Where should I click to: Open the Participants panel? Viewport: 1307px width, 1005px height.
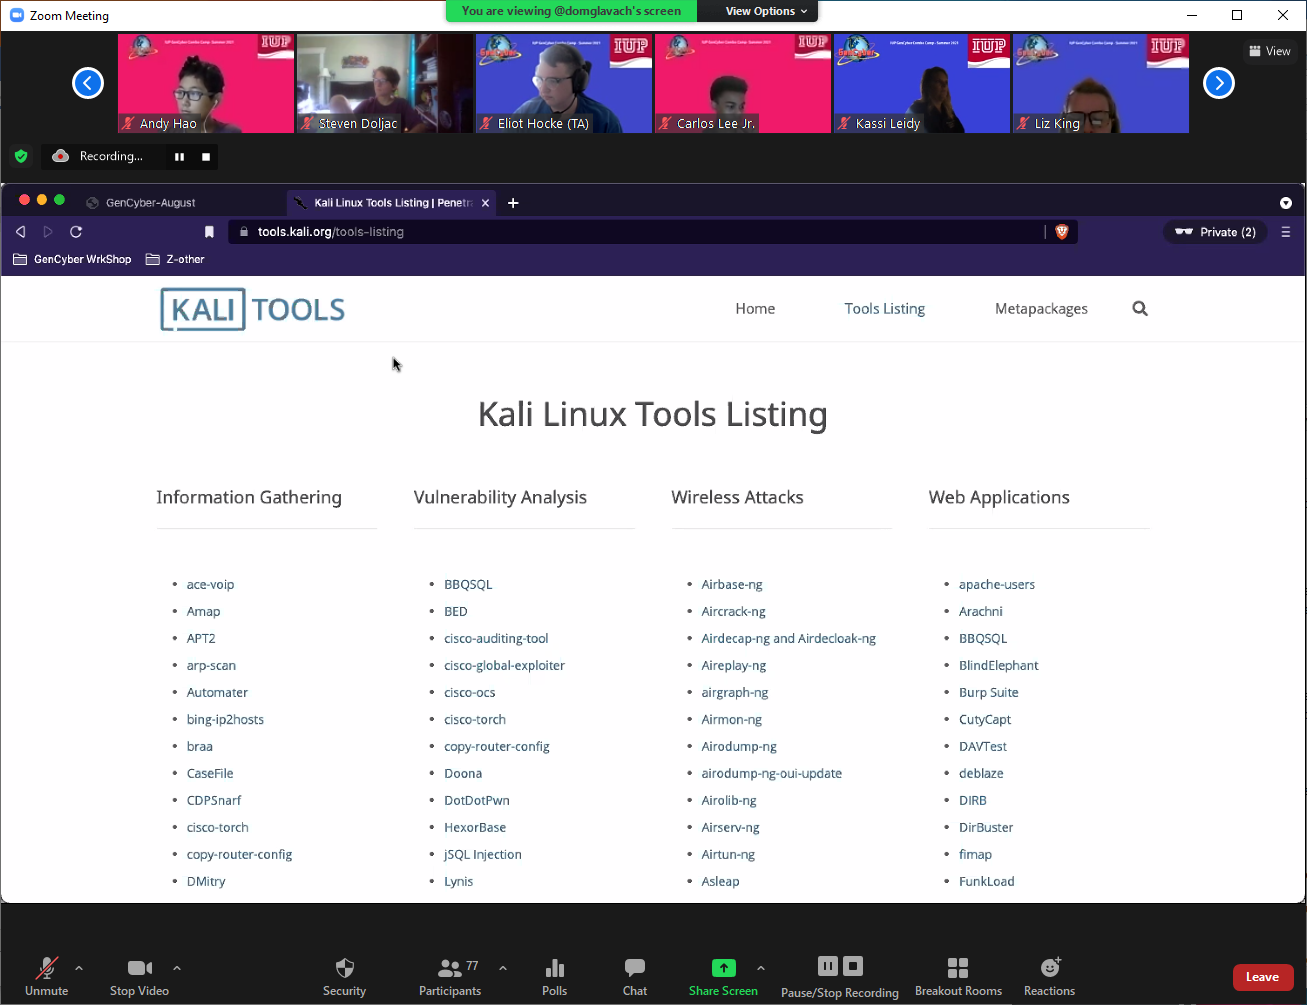point(450,976)
